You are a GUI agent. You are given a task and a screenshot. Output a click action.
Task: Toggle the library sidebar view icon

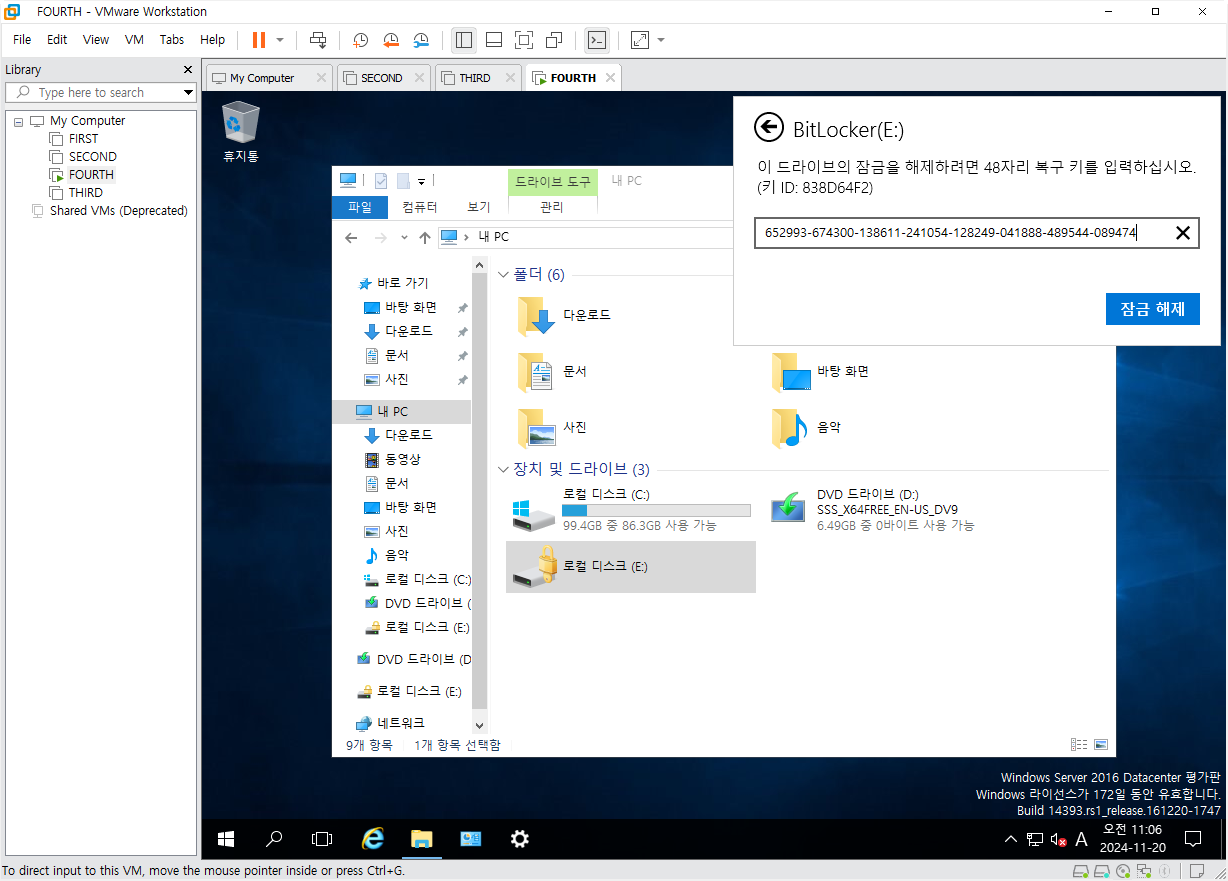pyautogui.click(x=463, y=40)
